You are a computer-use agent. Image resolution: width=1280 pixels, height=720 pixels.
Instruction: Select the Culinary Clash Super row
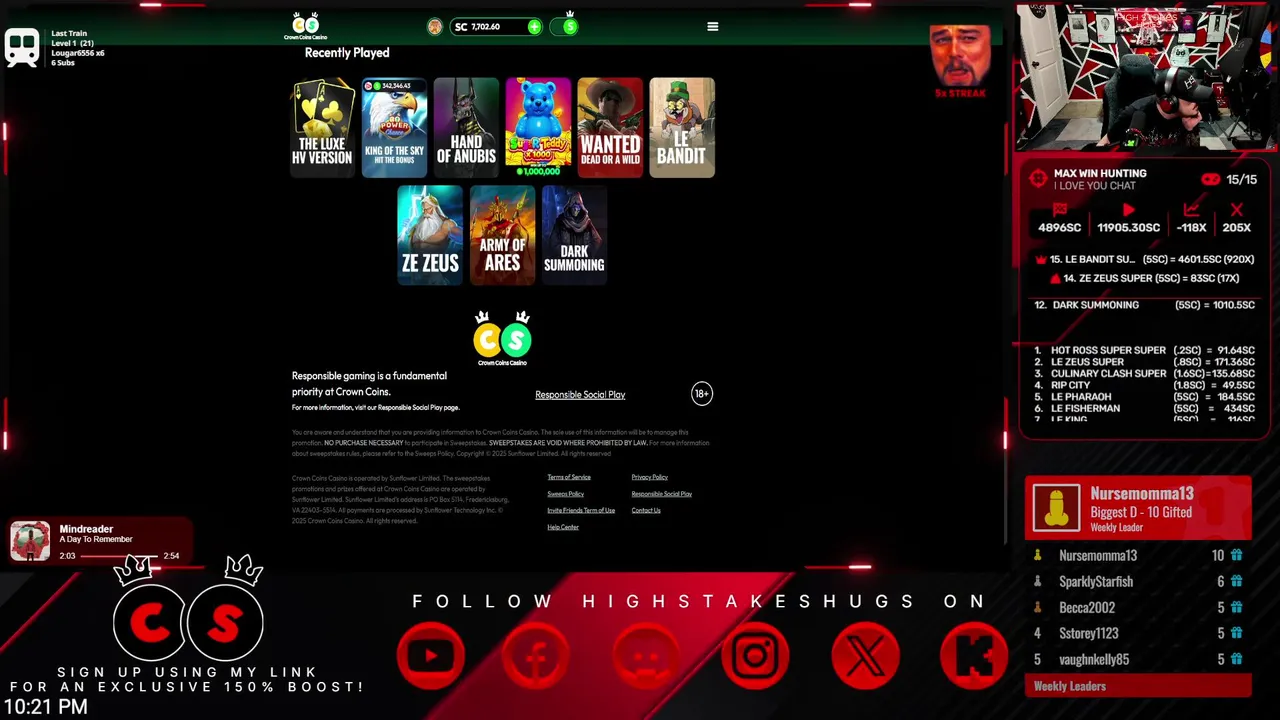coord(1144,374)
